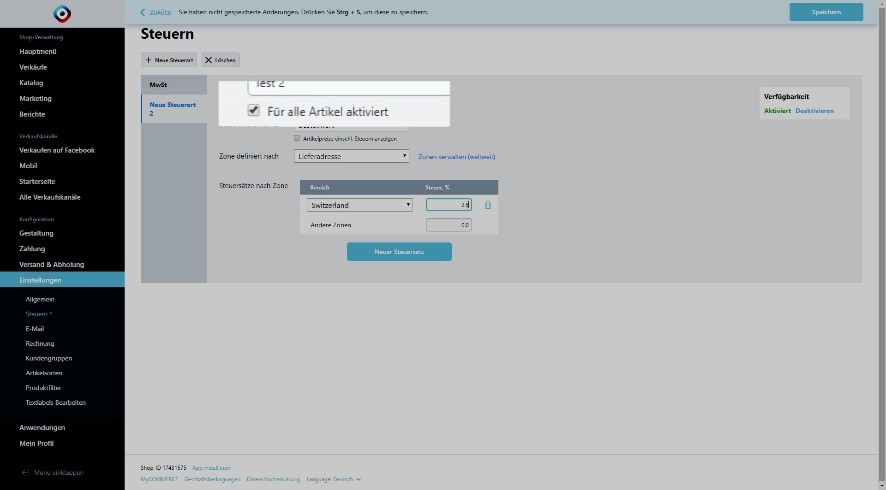Click the shop logo icon in the sidebar
This screenshot has width=886, height=490.
click(x=62, y=14)
